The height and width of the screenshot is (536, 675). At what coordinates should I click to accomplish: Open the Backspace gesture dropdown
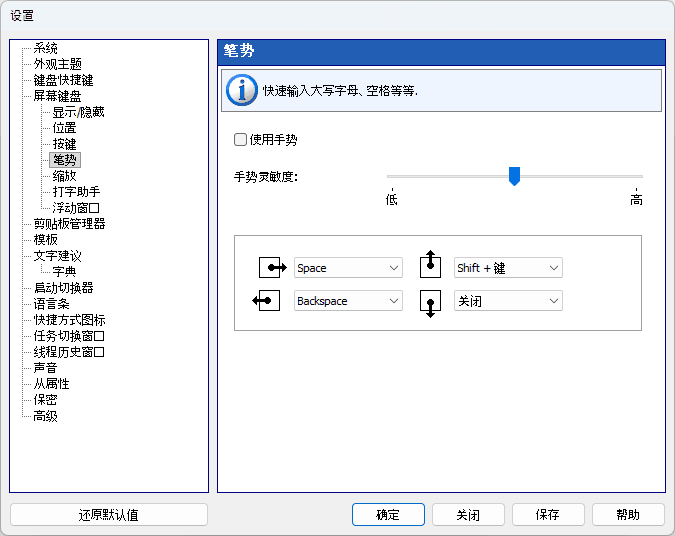point(348,301)
